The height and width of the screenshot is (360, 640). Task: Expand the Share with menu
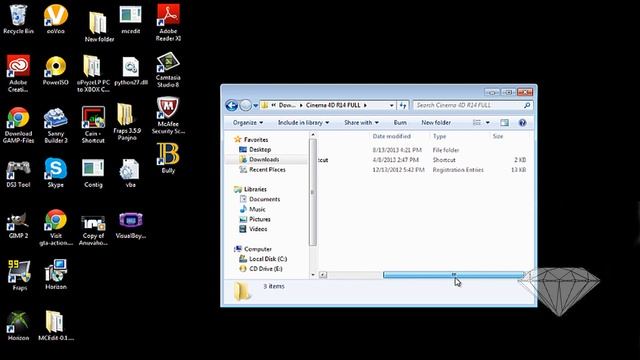coord(361,122)
